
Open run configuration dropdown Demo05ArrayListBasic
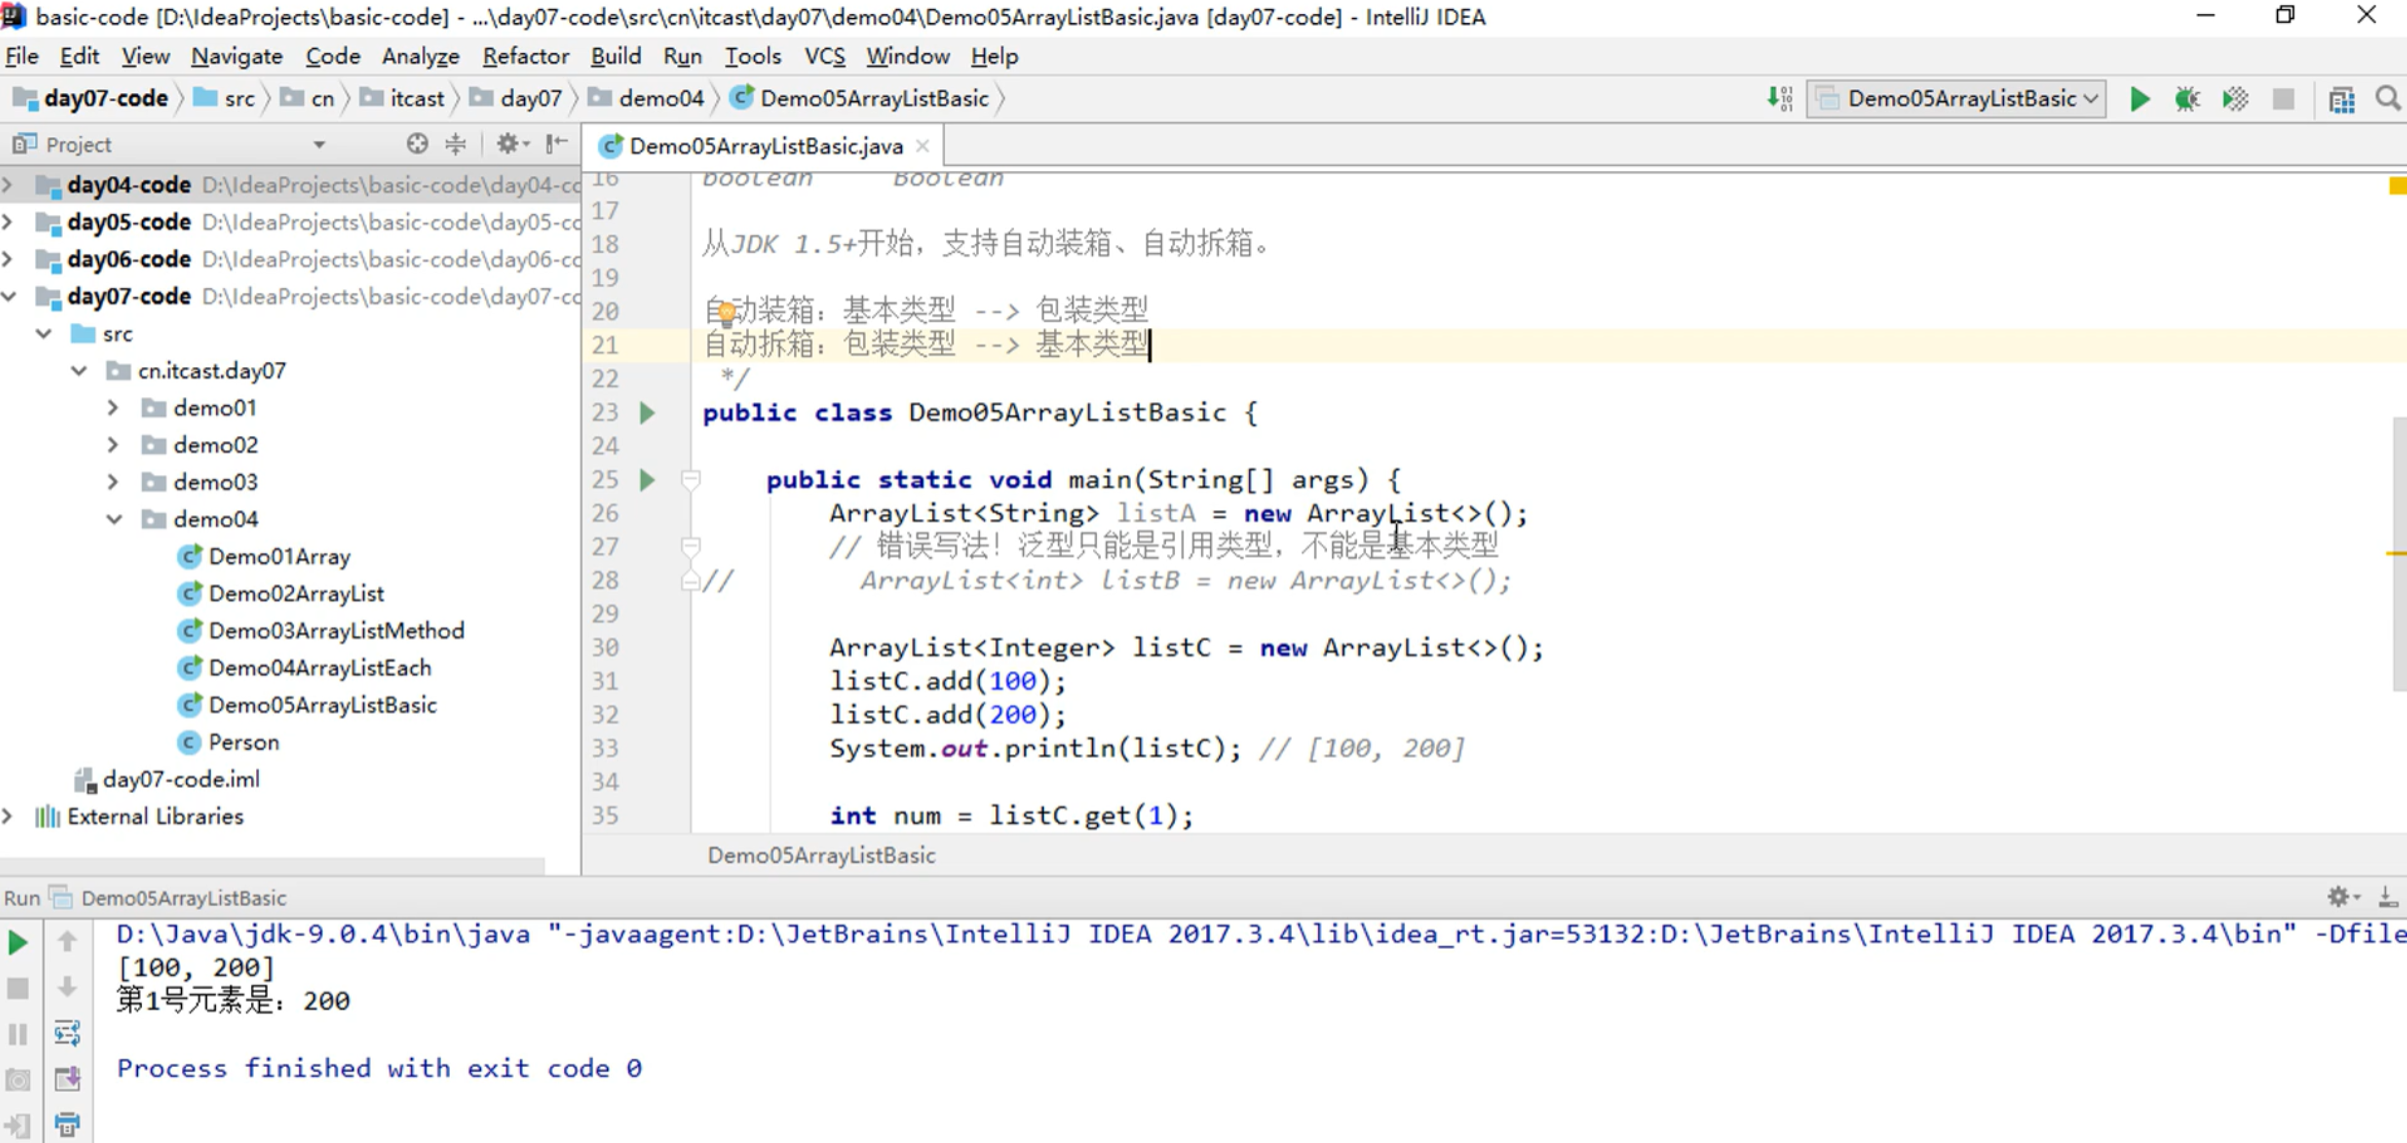[1959, 99]
